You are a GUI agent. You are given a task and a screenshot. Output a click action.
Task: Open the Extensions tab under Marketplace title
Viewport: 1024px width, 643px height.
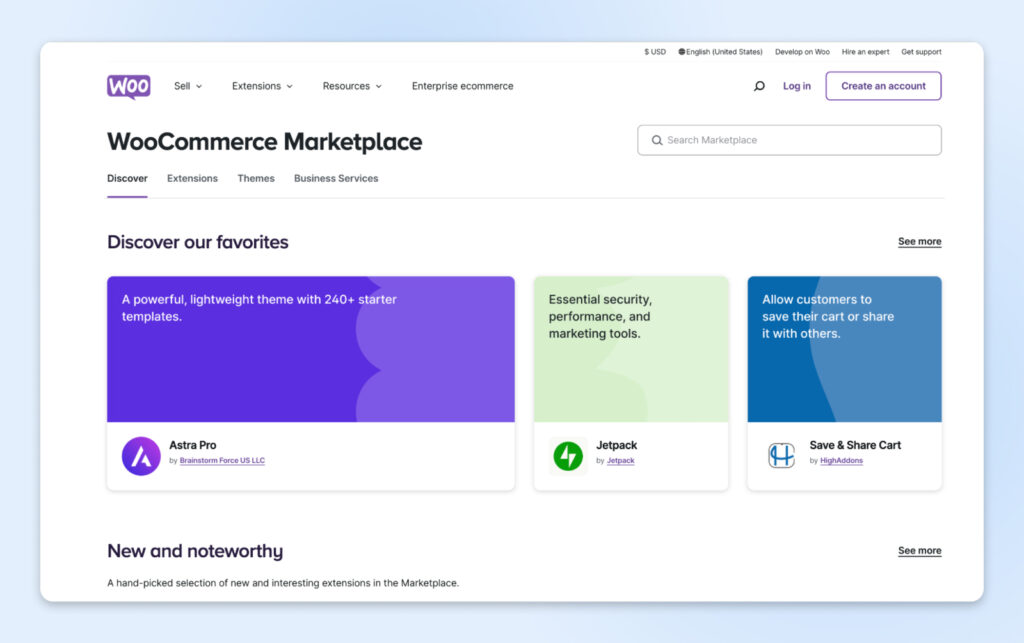[x=192, y=178]
